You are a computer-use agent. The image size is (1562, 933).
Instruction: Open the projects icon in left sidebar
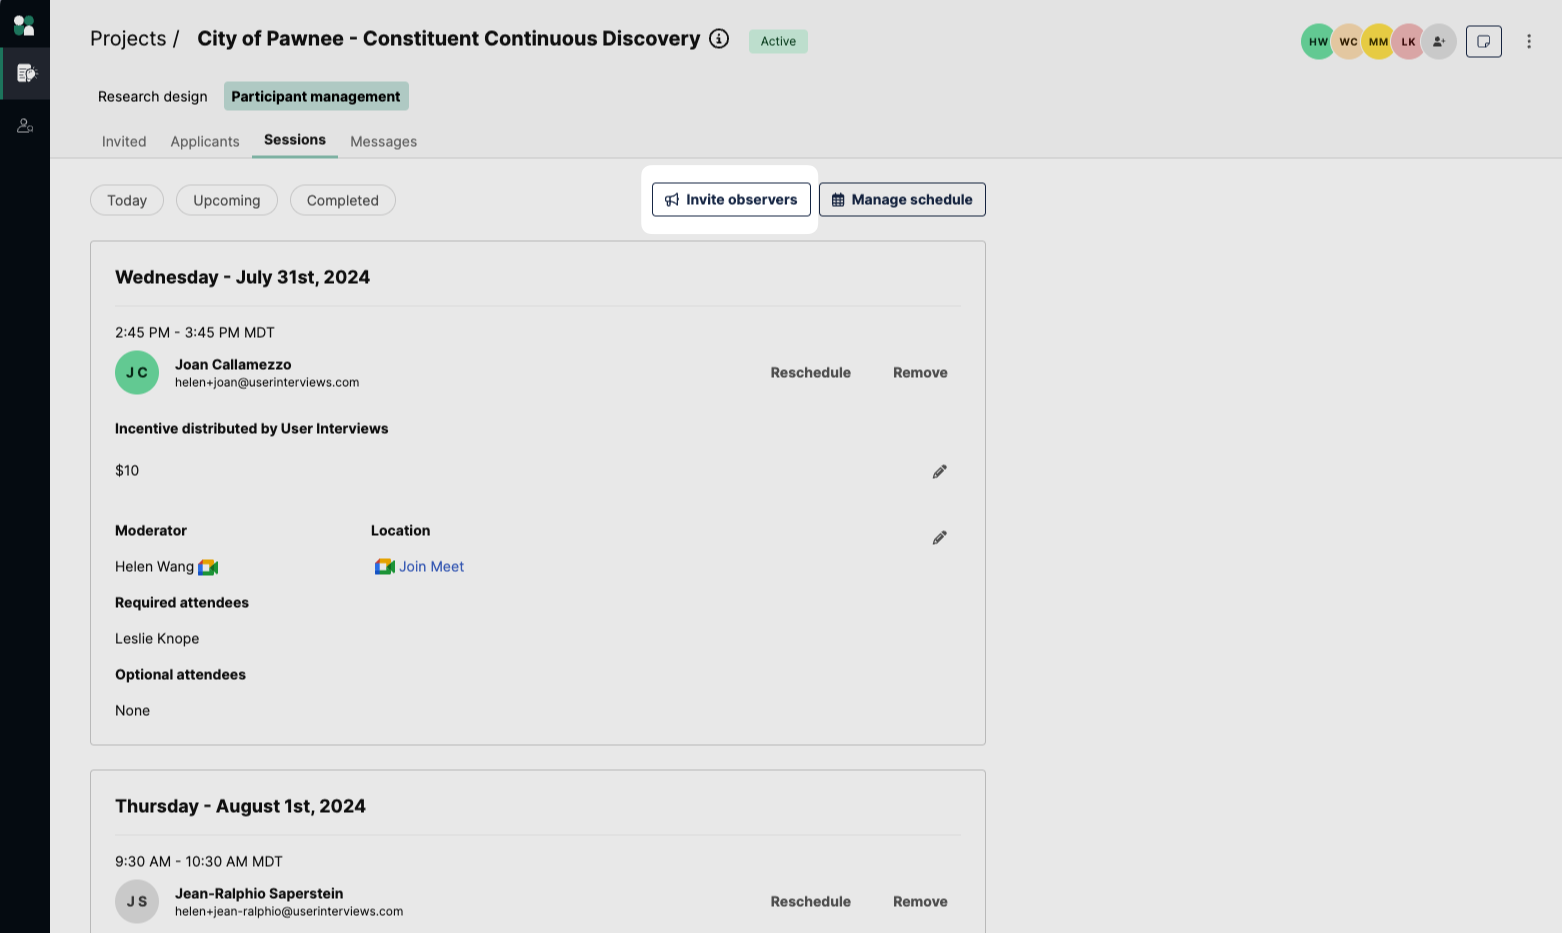pyautogui.click(x=26, y=73)
